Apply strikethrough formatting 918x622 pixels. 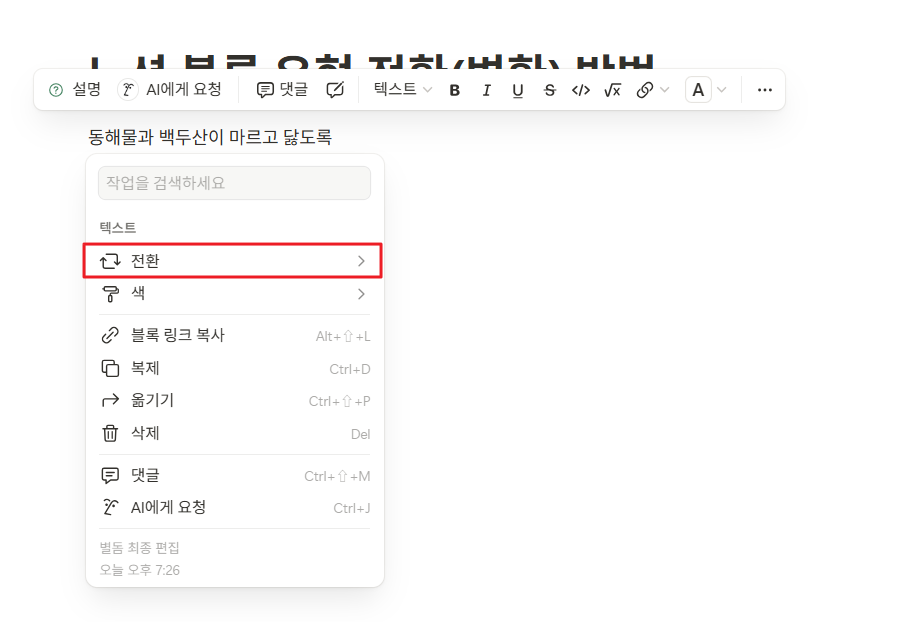[549, 89]
